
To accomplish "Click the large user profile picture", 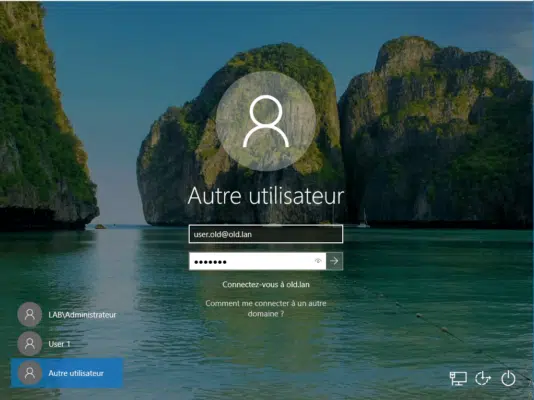I will pos(266,121).
